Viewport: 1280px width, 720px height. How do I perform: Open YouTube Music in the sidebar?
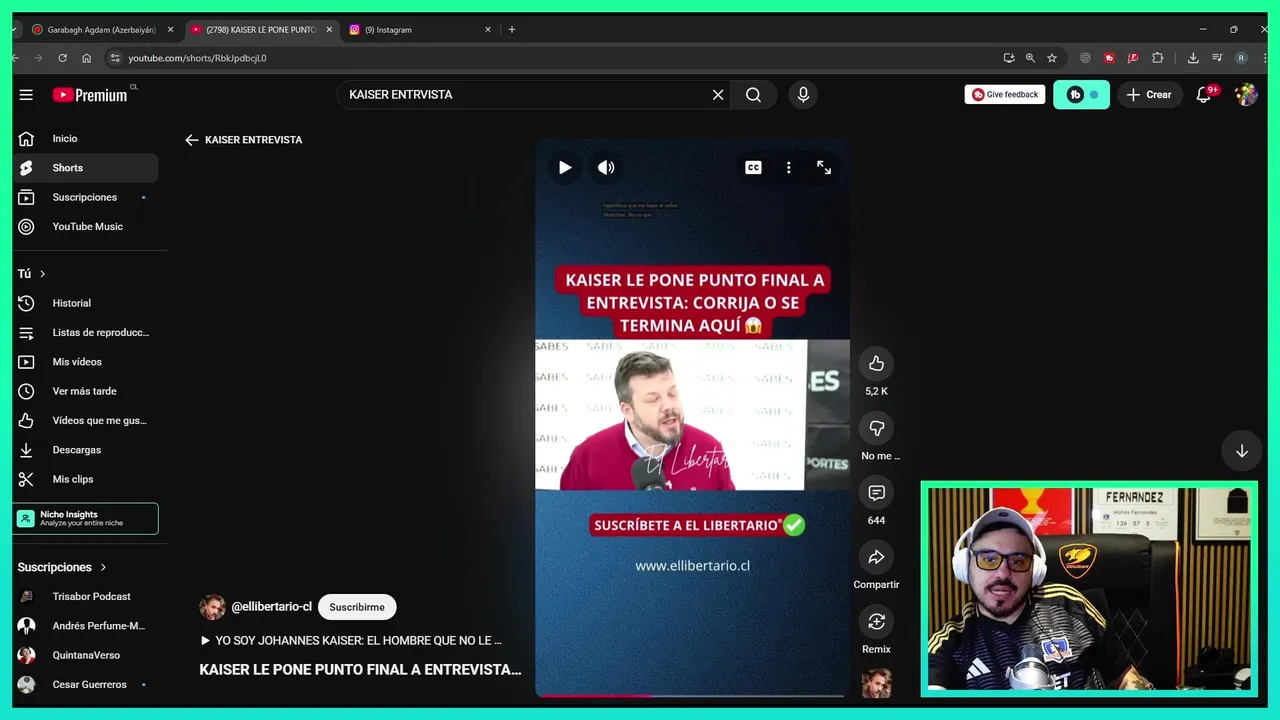click(x=86, y=226)
